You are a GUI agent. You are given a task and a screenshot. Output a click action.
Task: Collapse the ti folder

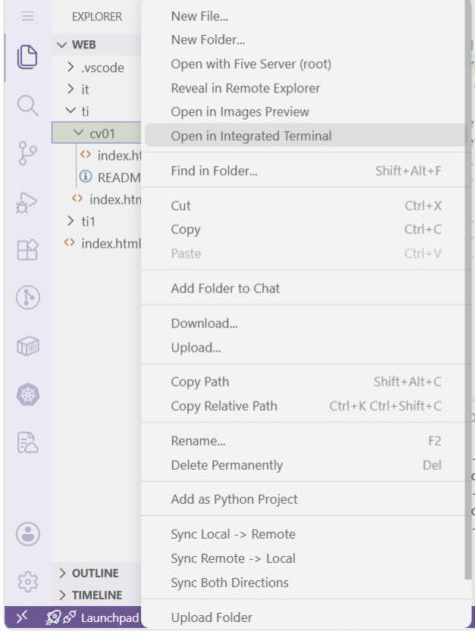click(71, 110)
